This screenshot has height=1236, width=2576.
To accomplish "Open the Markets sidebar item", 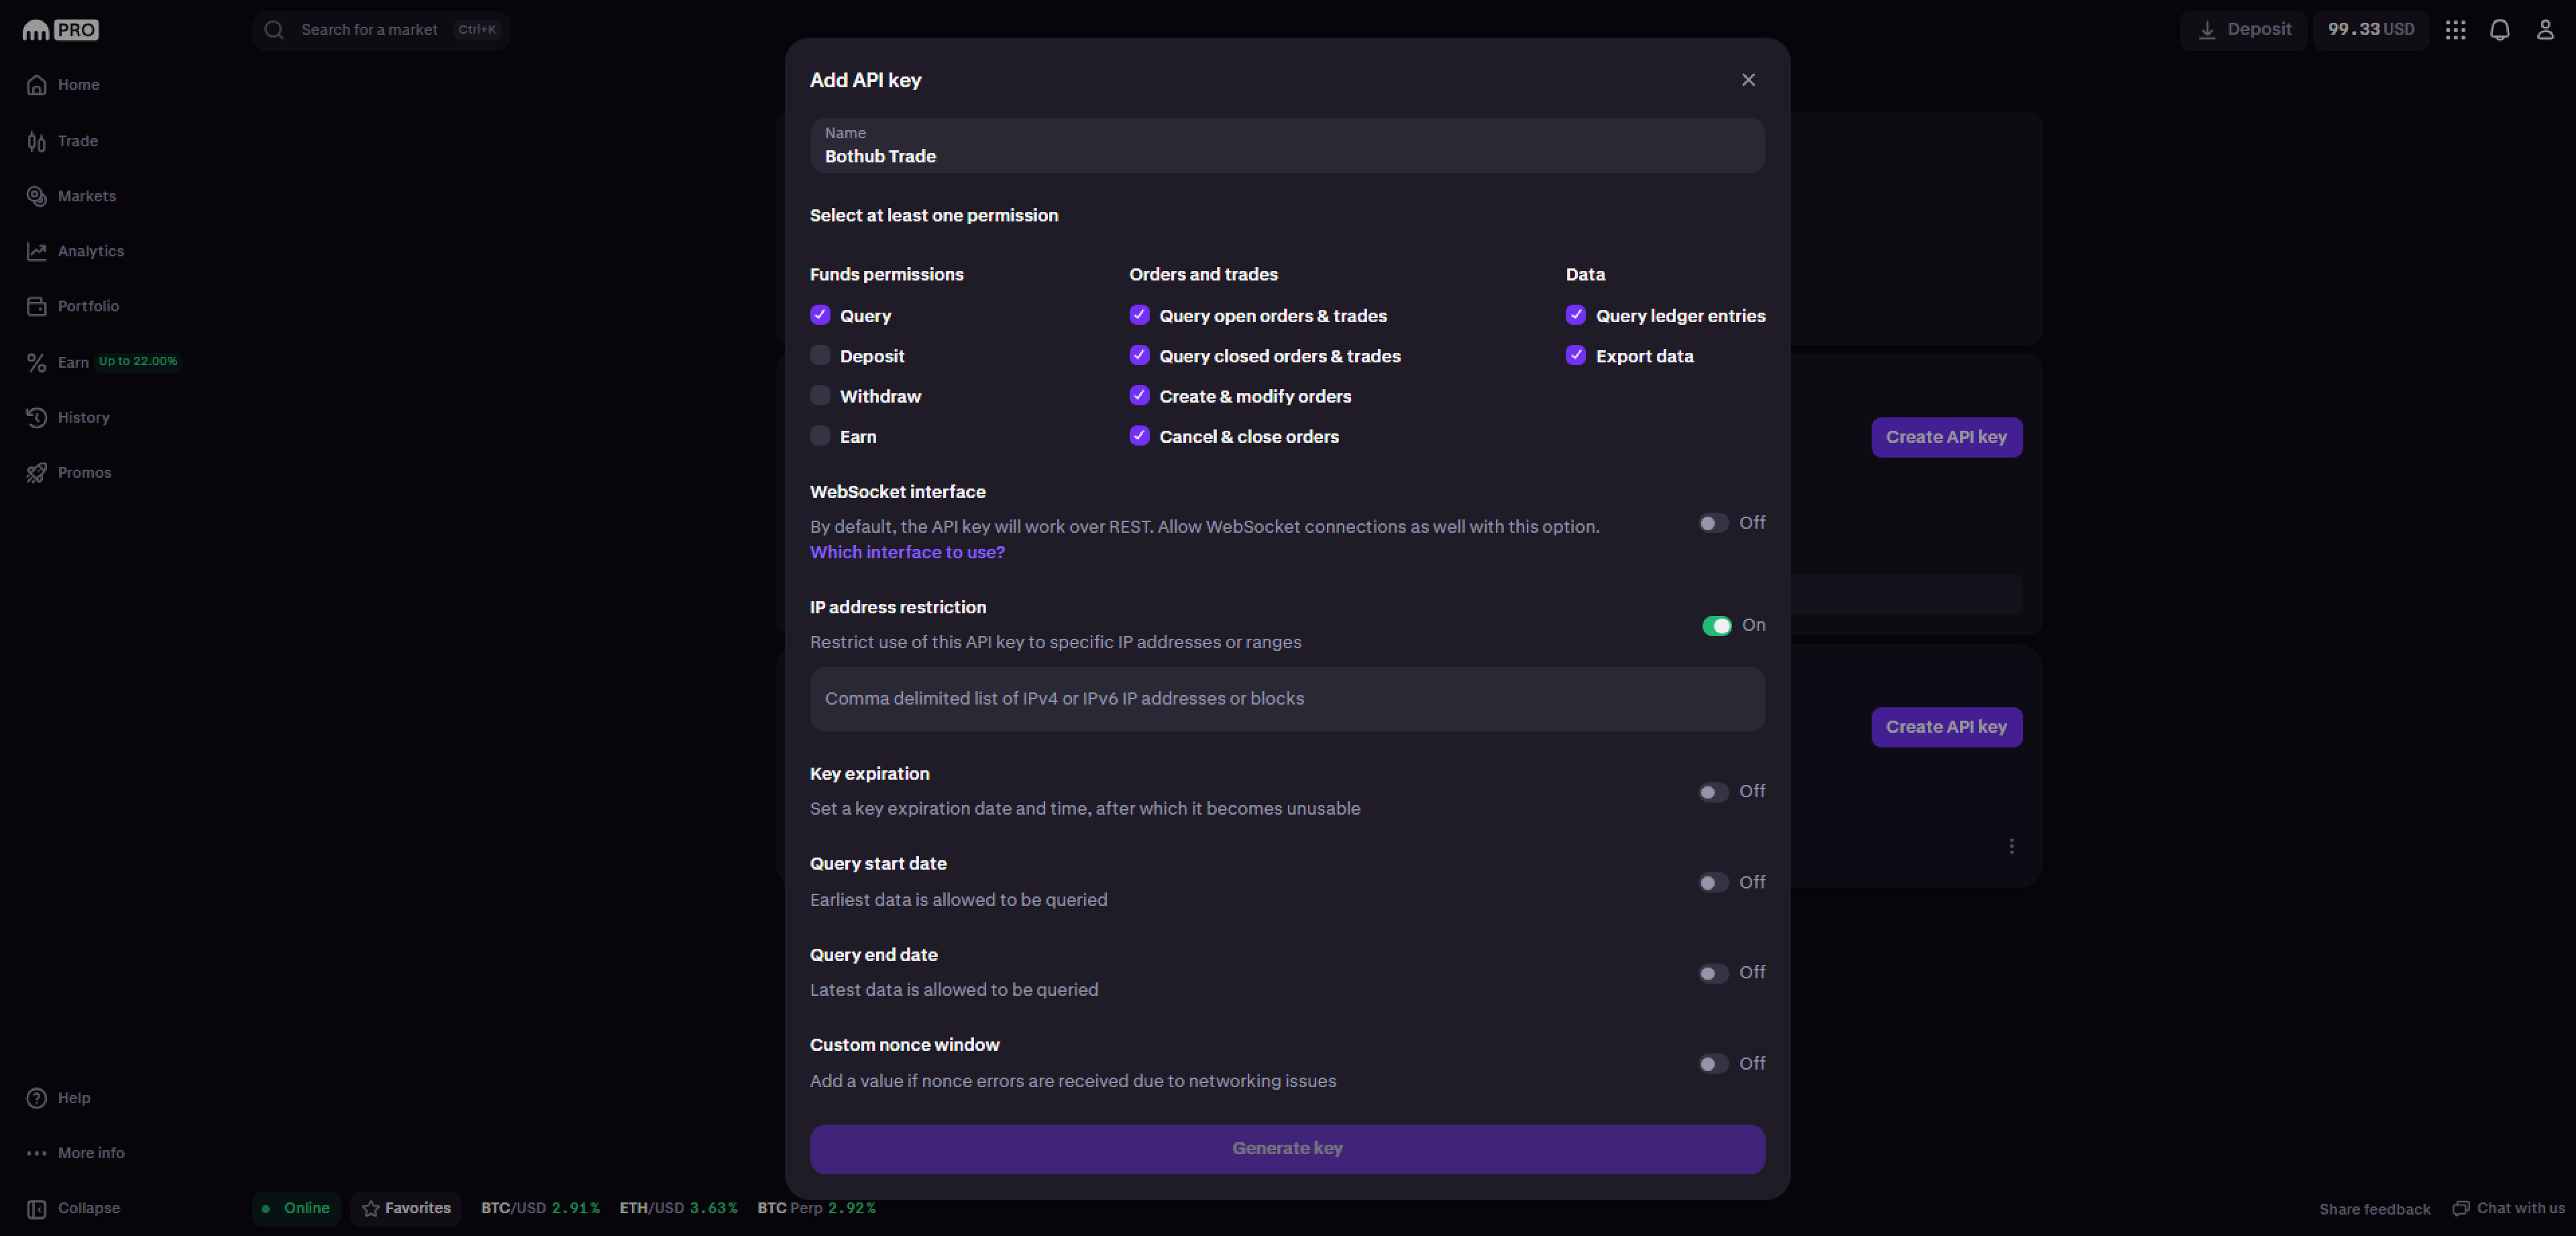I will coord(86,196).
